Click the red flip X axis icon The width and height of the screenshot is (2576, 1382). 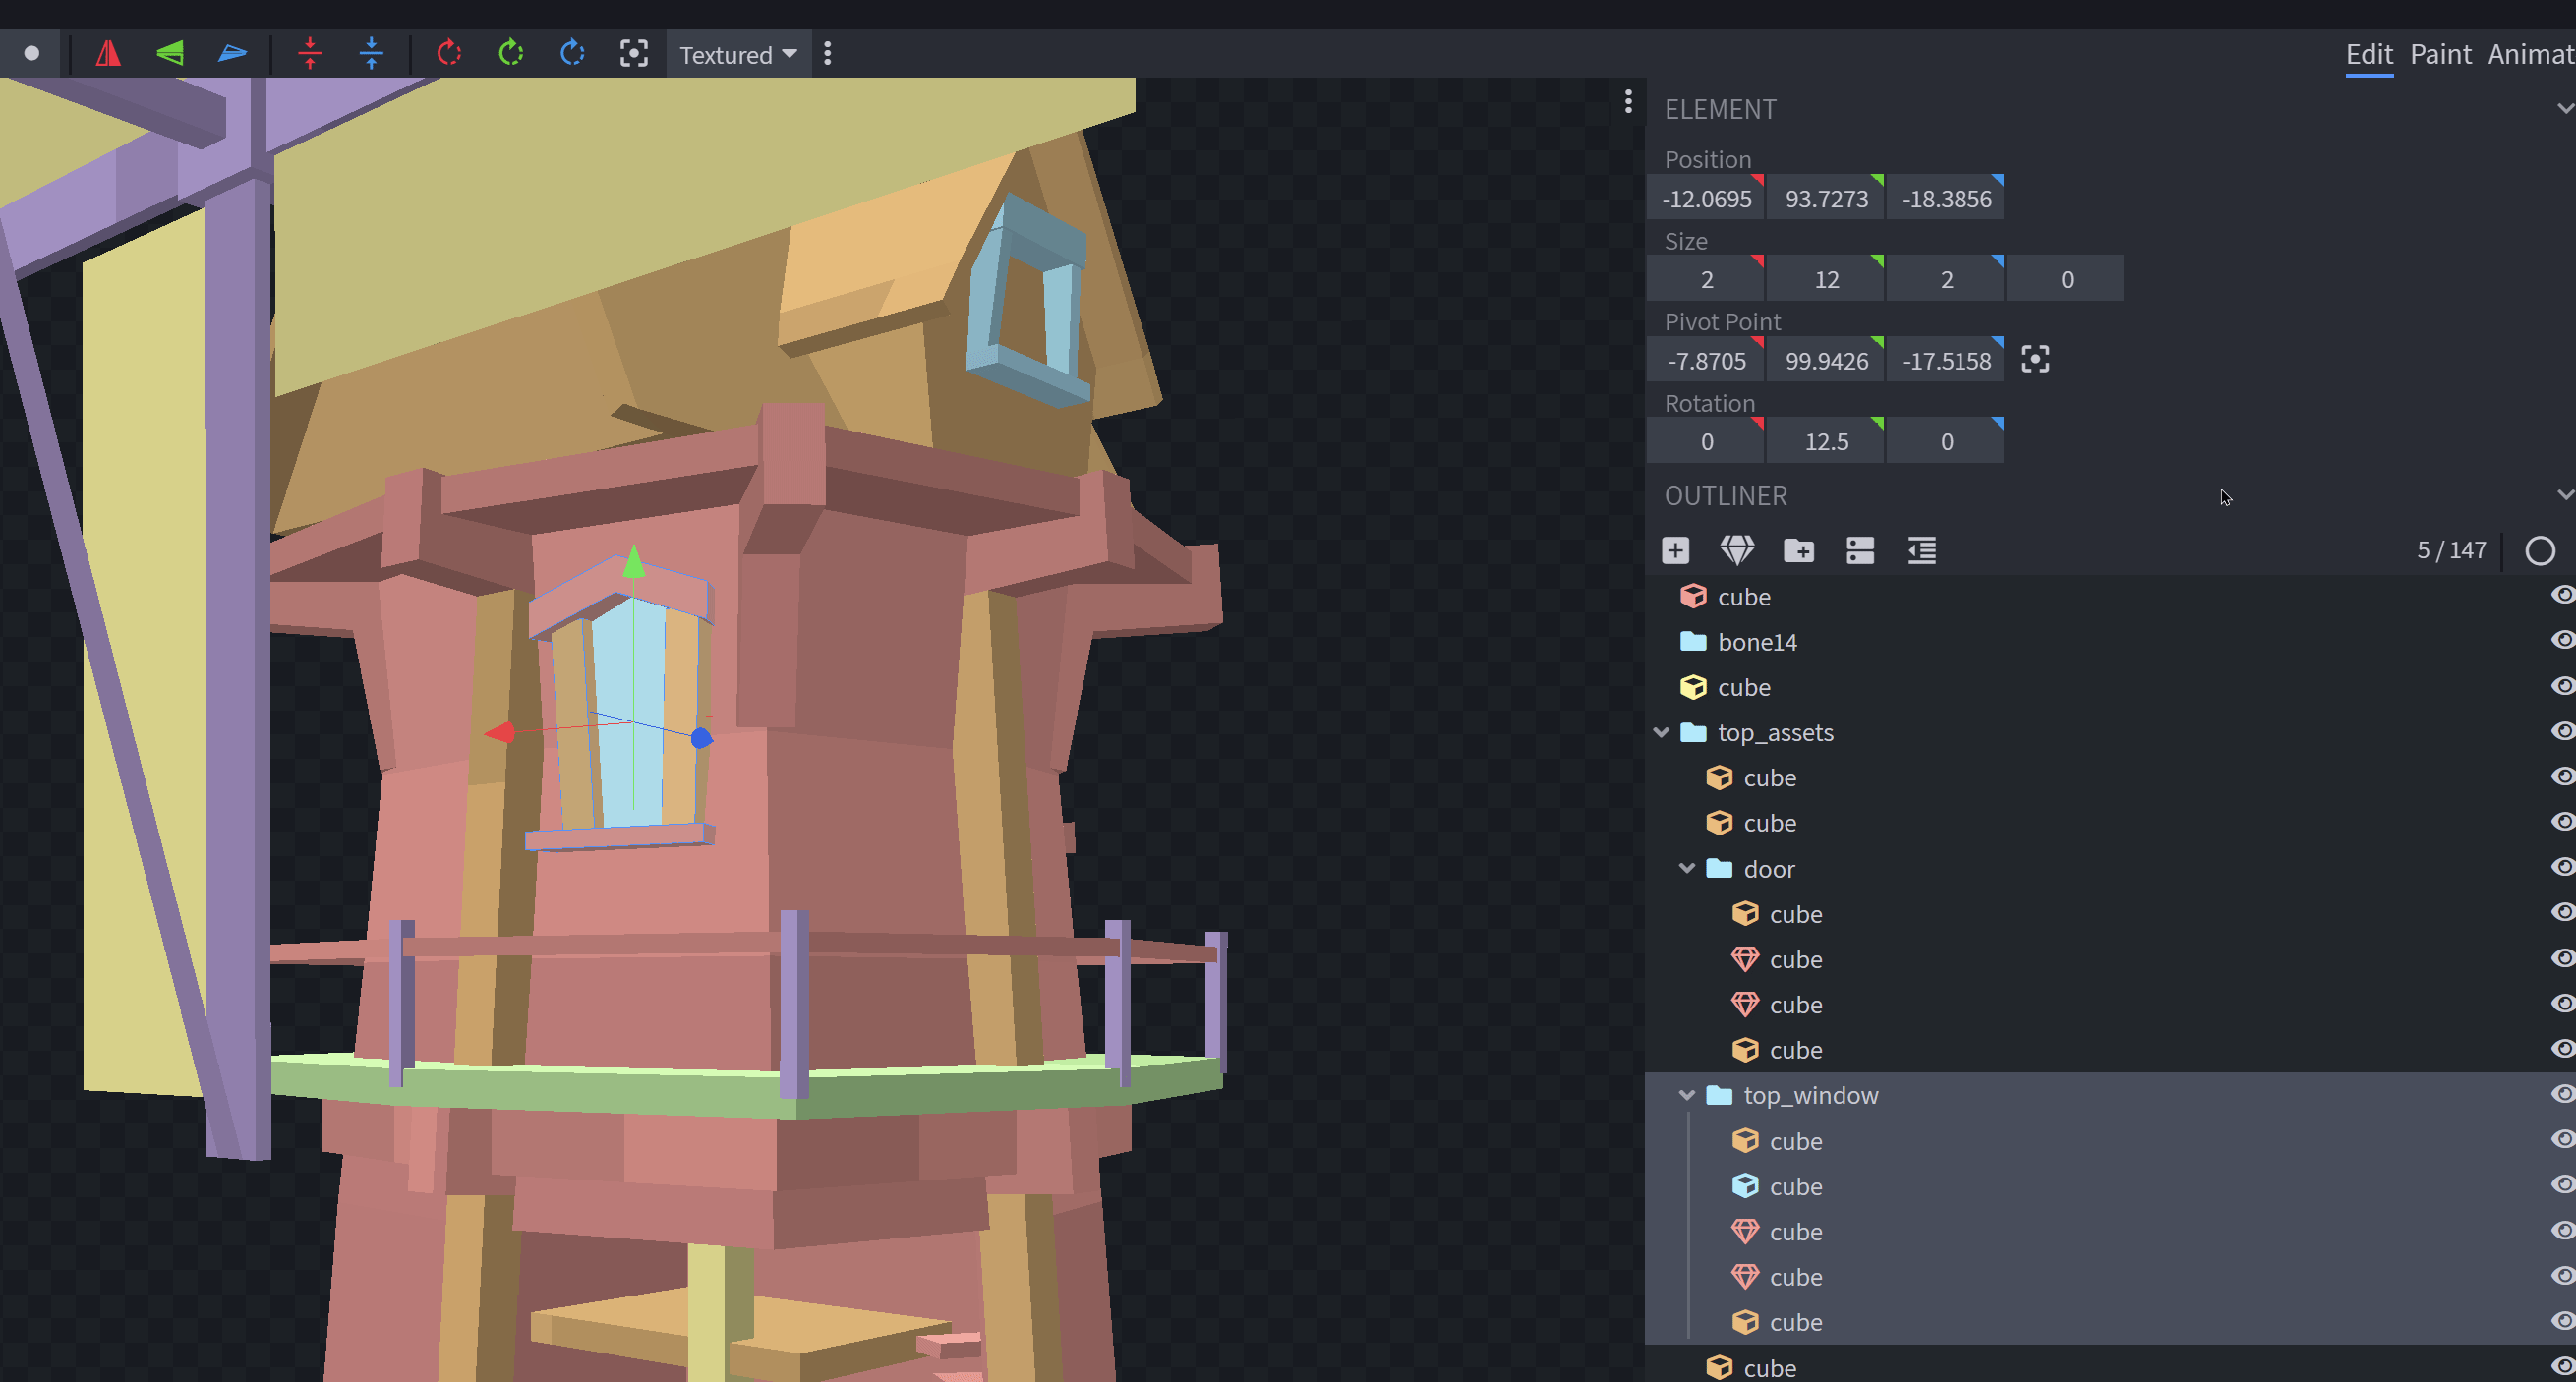(108, 53)
